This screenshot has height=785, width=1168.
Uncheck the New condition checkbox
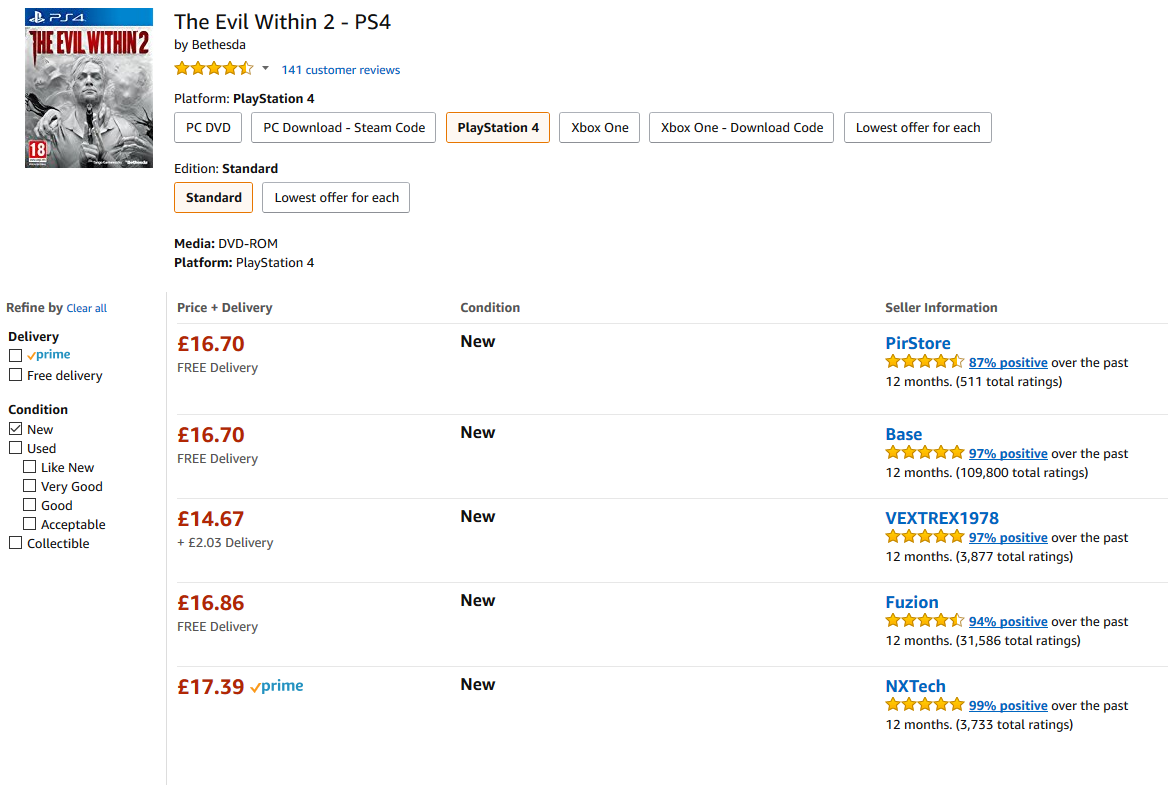[16, 429]
